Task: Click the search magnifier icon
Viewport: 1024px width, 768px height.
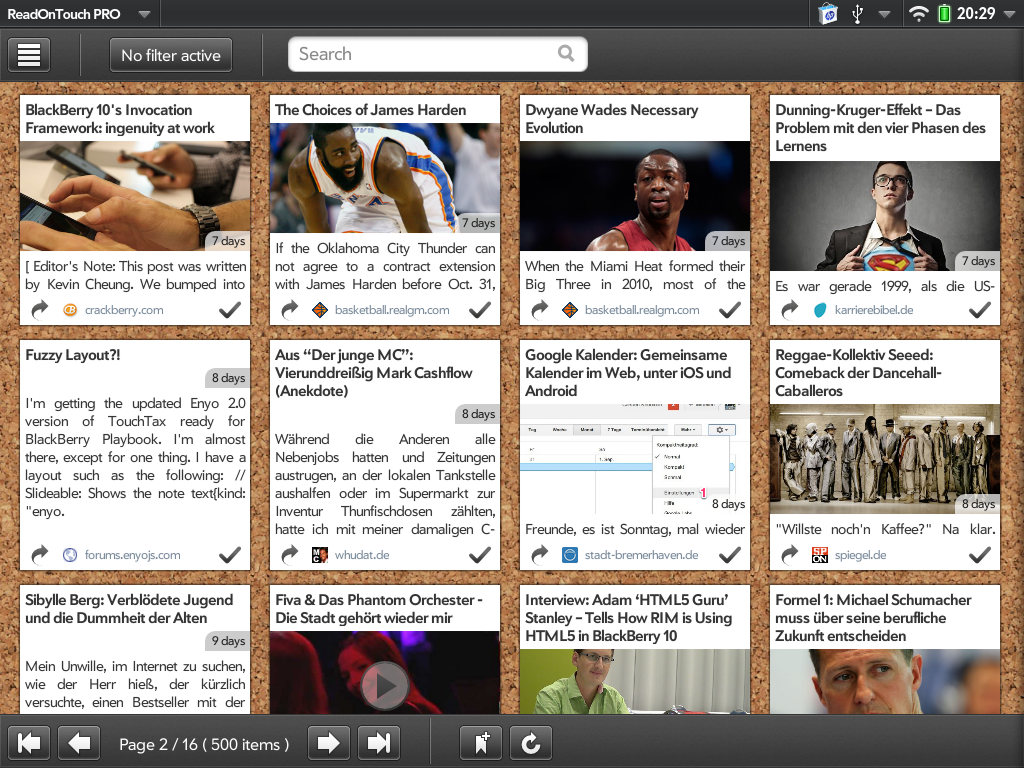Action: 566,54
